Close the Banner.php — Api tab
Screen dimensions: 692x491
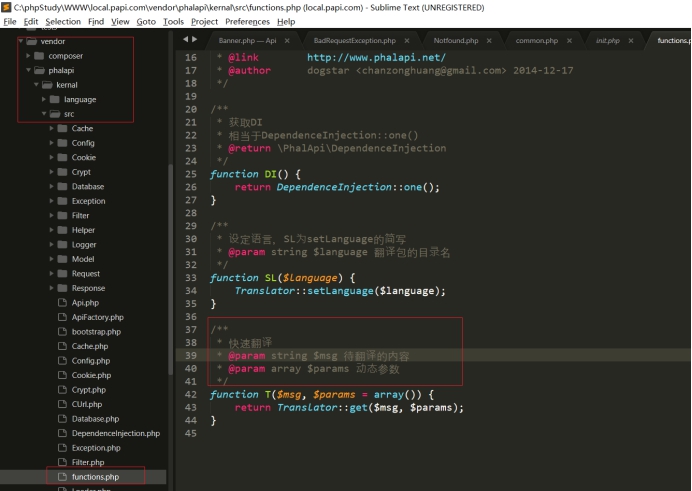[287, 41]
